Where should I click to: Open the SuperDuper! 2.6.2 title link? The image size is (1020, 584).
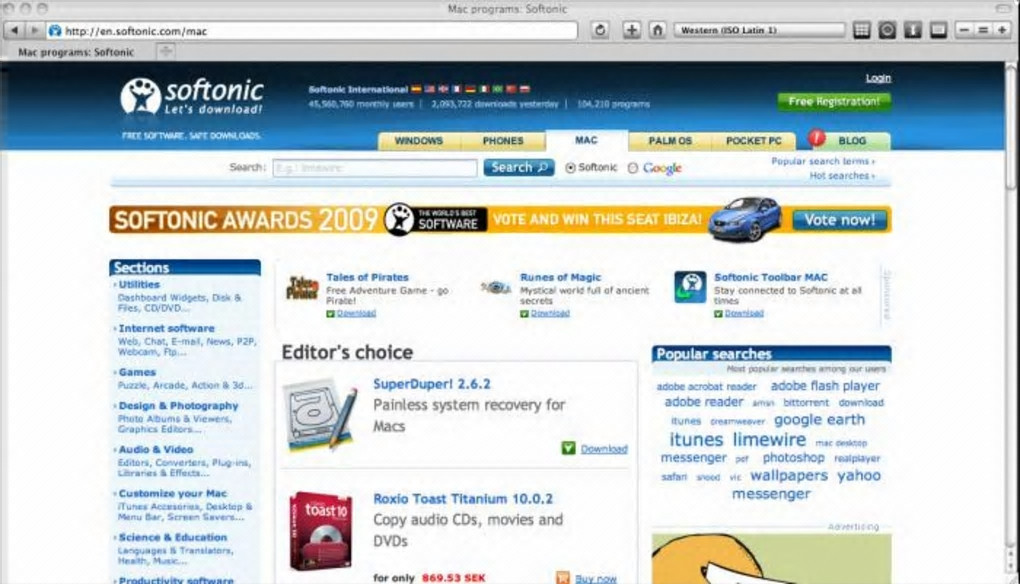(x=432, y=384)
